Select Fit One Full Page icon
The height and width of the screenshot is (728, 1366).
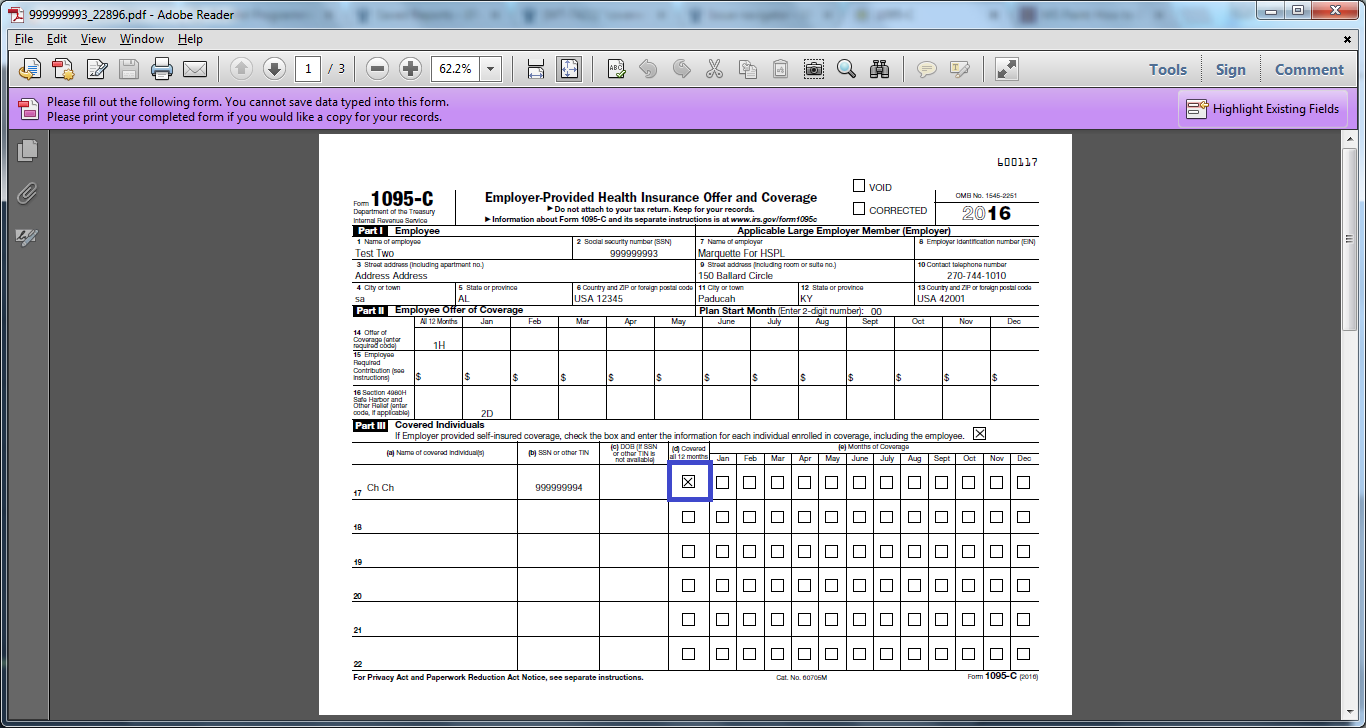tap(568, 69)
